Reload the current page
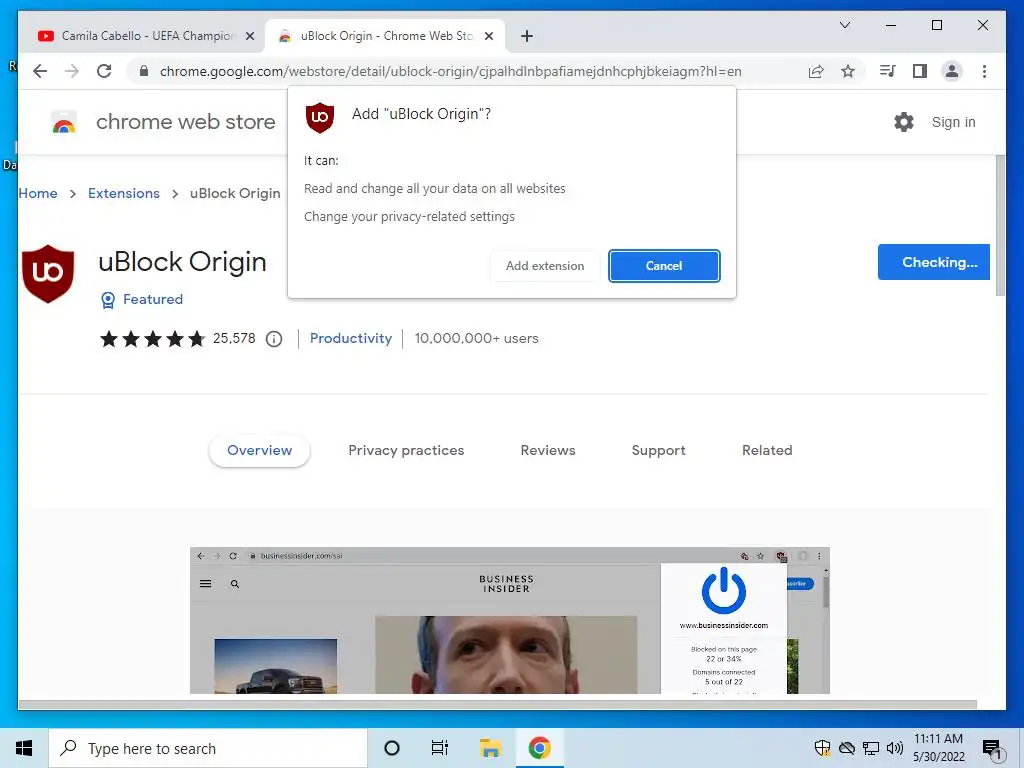Screen dimensions: 1024x768 pos(104,71)
